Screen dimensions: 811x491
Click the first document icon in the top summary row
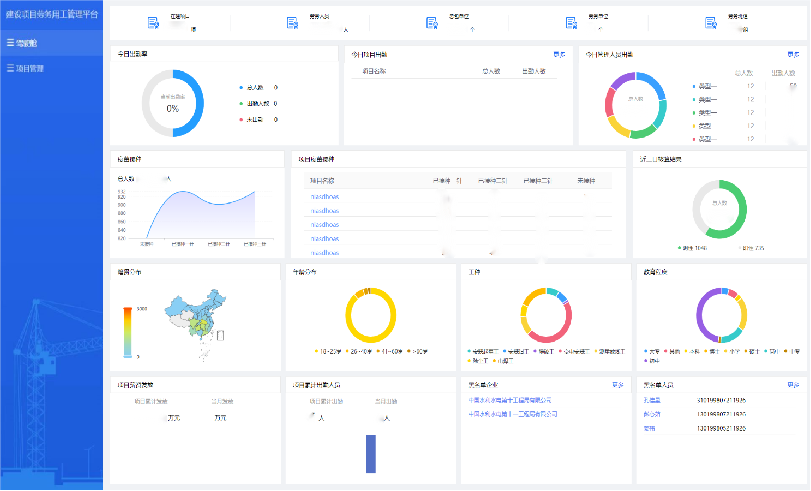pos(153,22)
